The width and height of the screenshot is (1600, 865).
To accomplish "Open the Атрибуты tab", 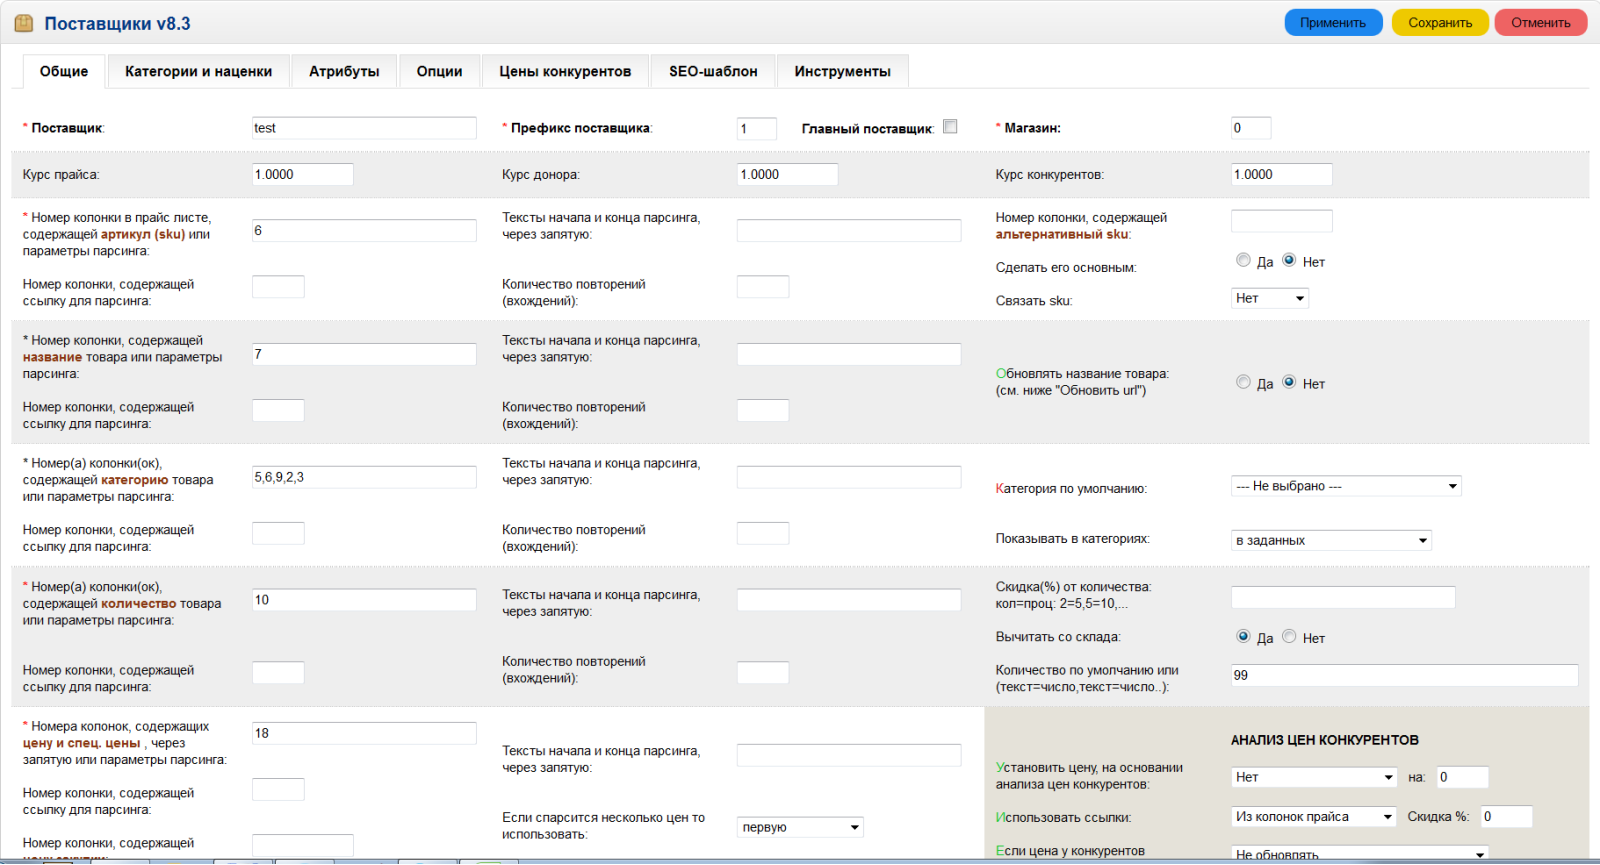I will tap(344, 71).
